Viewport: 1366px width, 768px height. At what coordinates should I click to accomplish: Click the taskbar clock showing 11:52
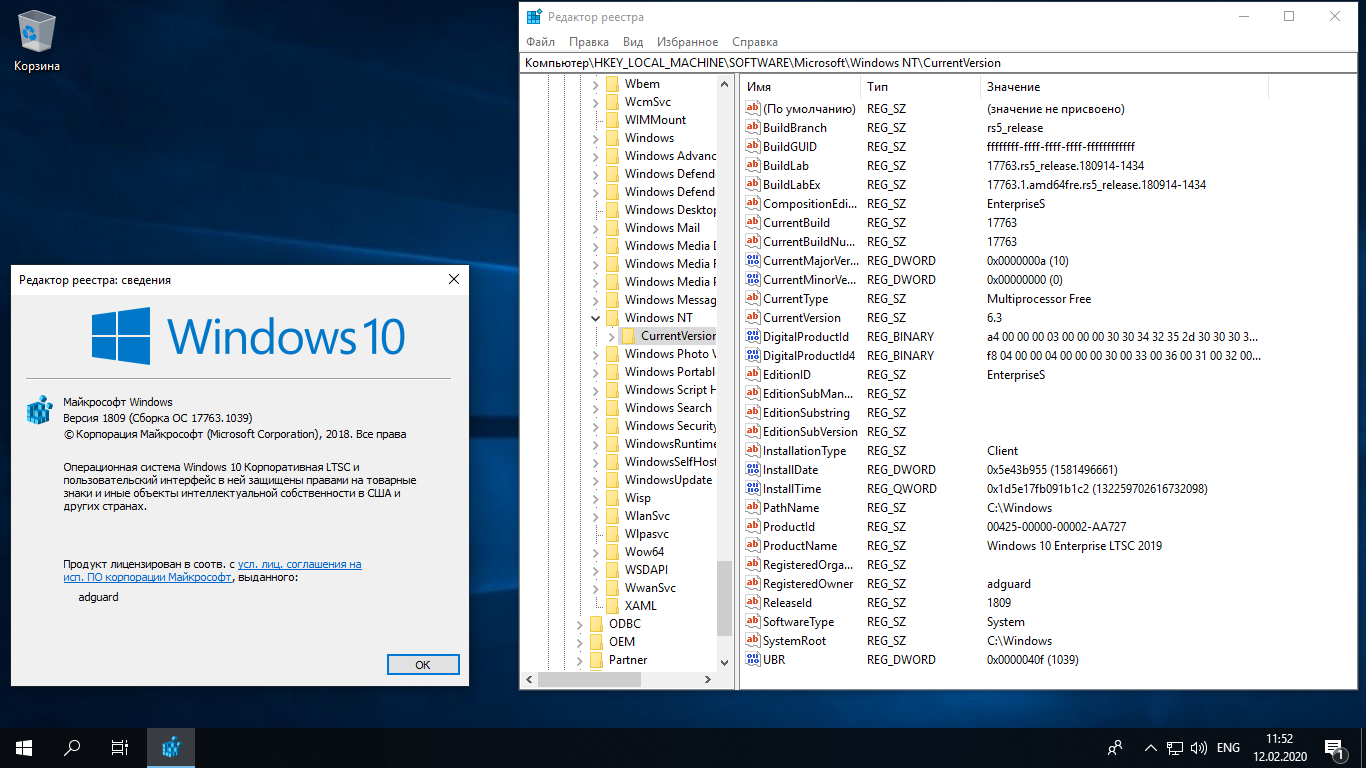click(1278, 747)
